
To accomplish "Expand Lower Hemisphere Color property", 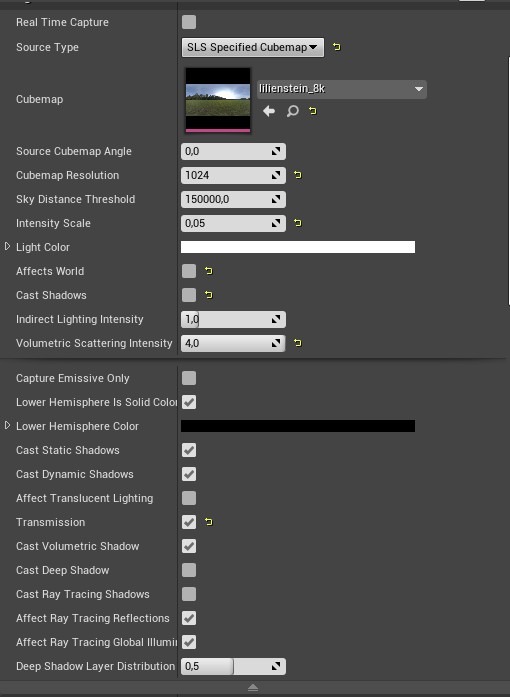I will [x=7, y=425].
